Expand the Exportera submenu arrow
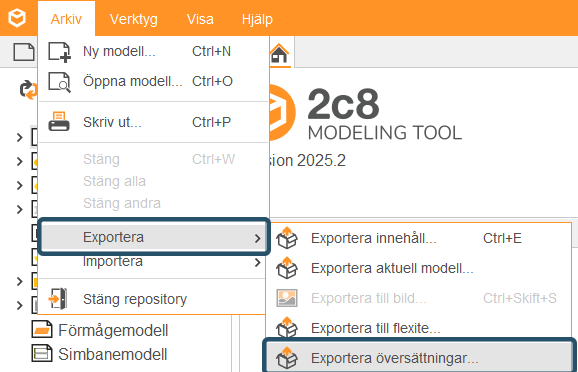The image size is (578, 372). pos(258,239)
